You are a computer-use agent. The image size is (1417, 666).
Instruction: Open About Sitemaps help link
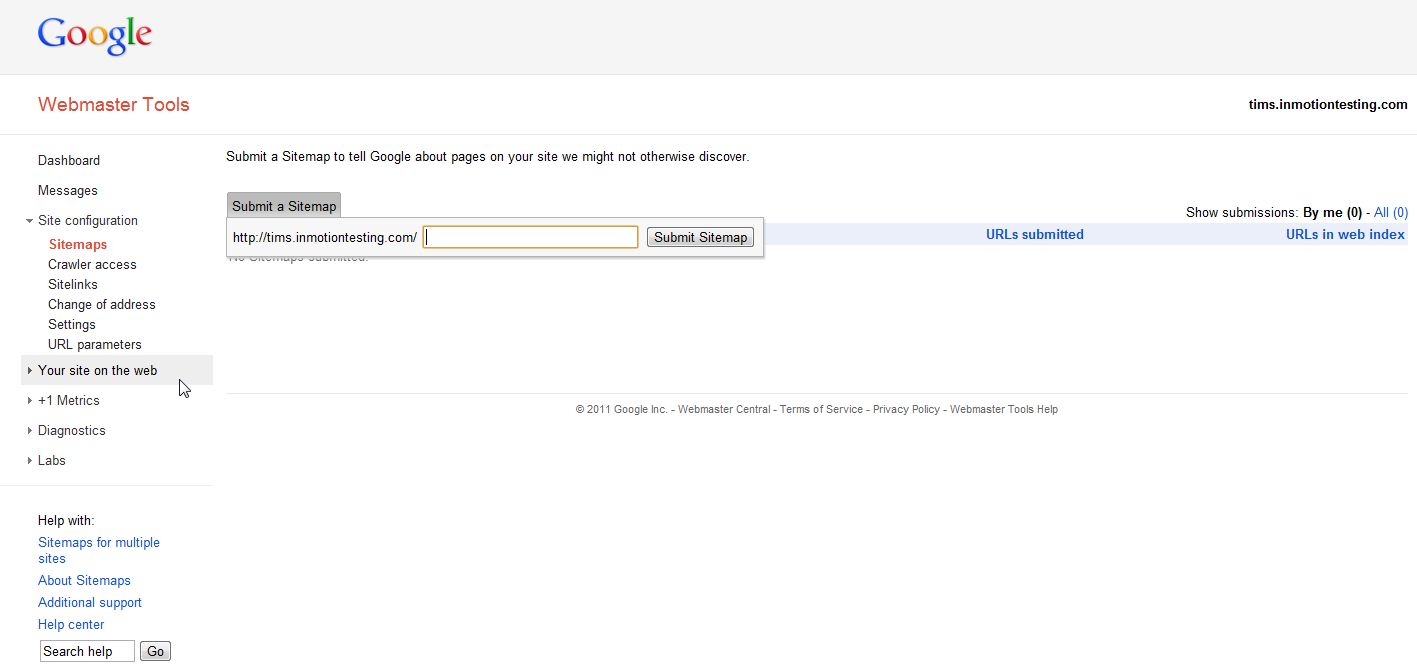(x=84, y=581)
